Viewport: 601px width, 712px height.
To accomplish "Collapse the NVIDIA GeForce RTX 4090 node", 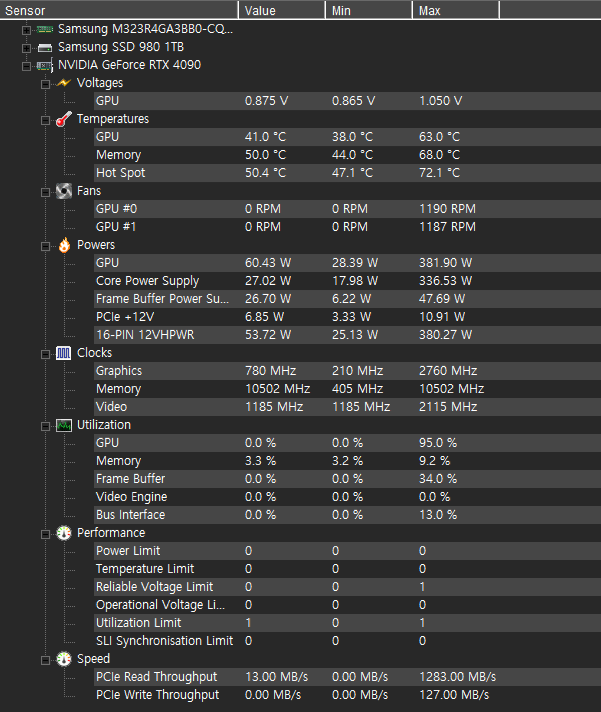I will click(26, 66).
